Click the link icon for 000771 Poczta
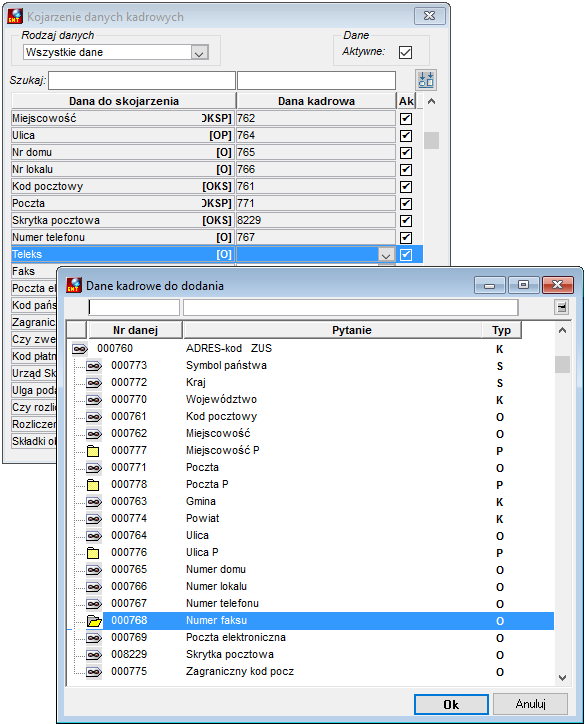 [x=94, y=468]
